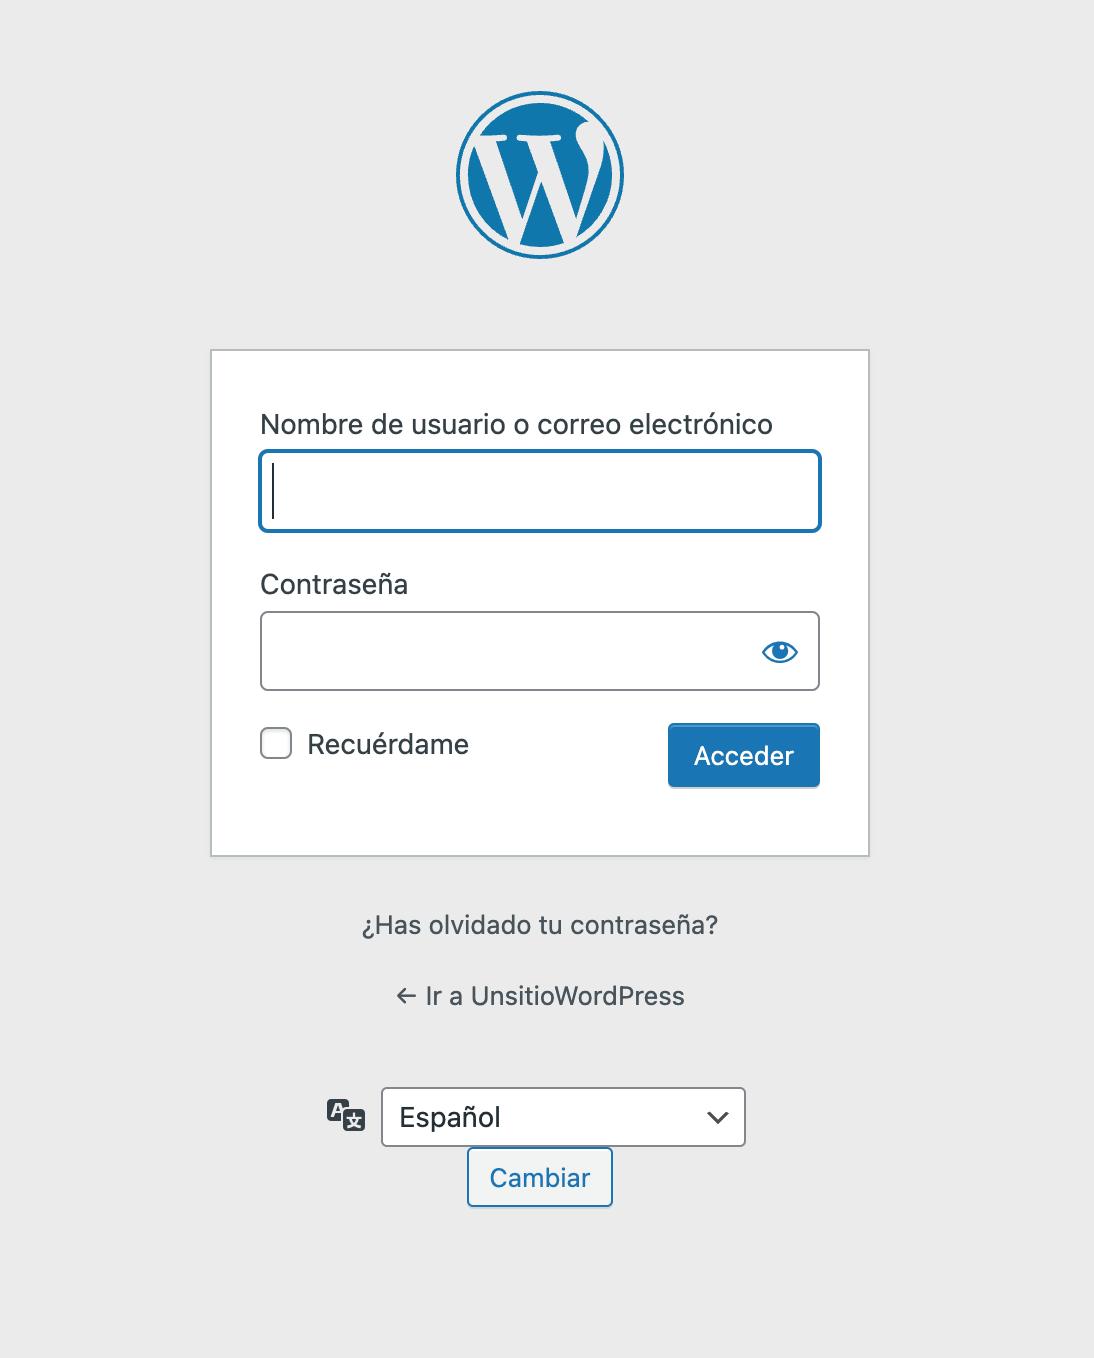The image size is (1094, 1358).
Task: Follow the Ir a UnsitioWordPress link
Action: [540, 996]
